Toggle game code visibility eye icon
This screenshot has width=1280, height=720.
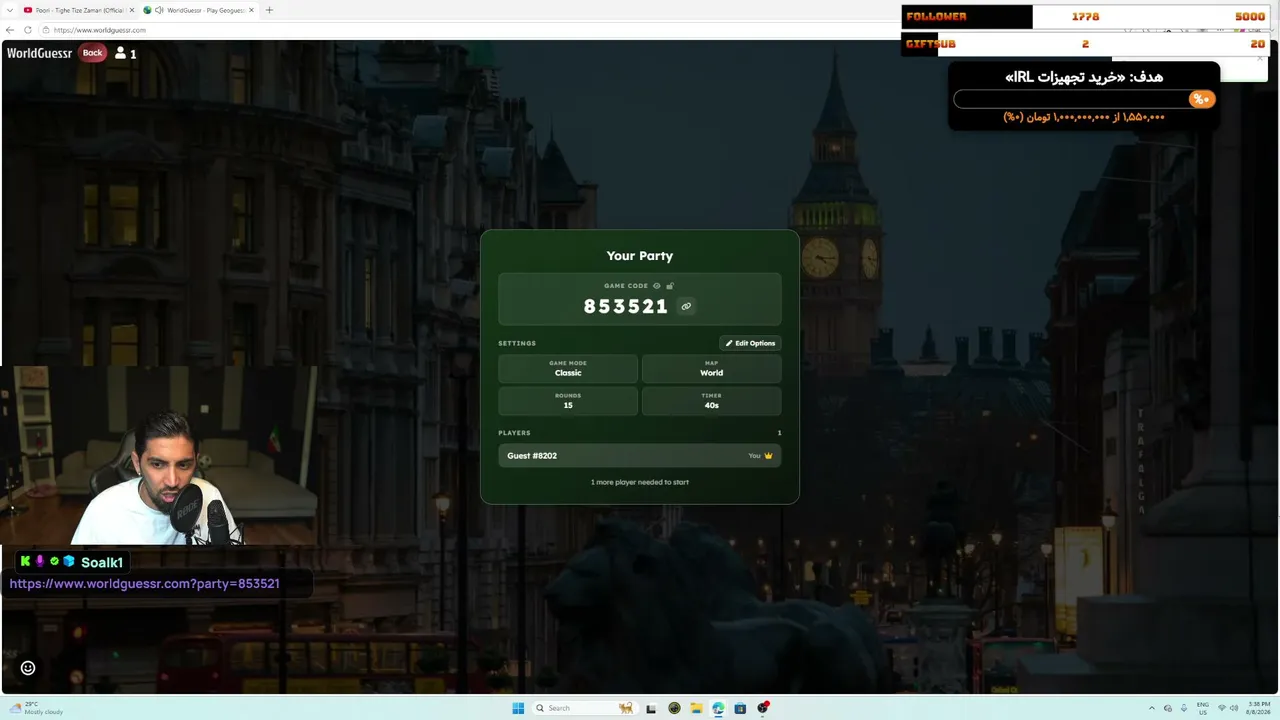[657, 286]
